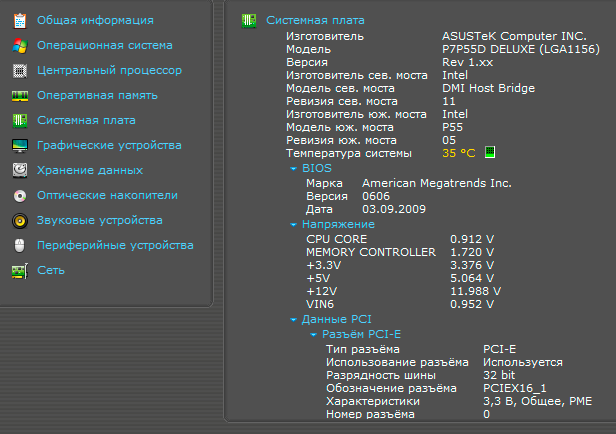Click the 3,3 В, Общее, PME characteristics value
This screenshot has width=616, height=434.
click(537, 401)
